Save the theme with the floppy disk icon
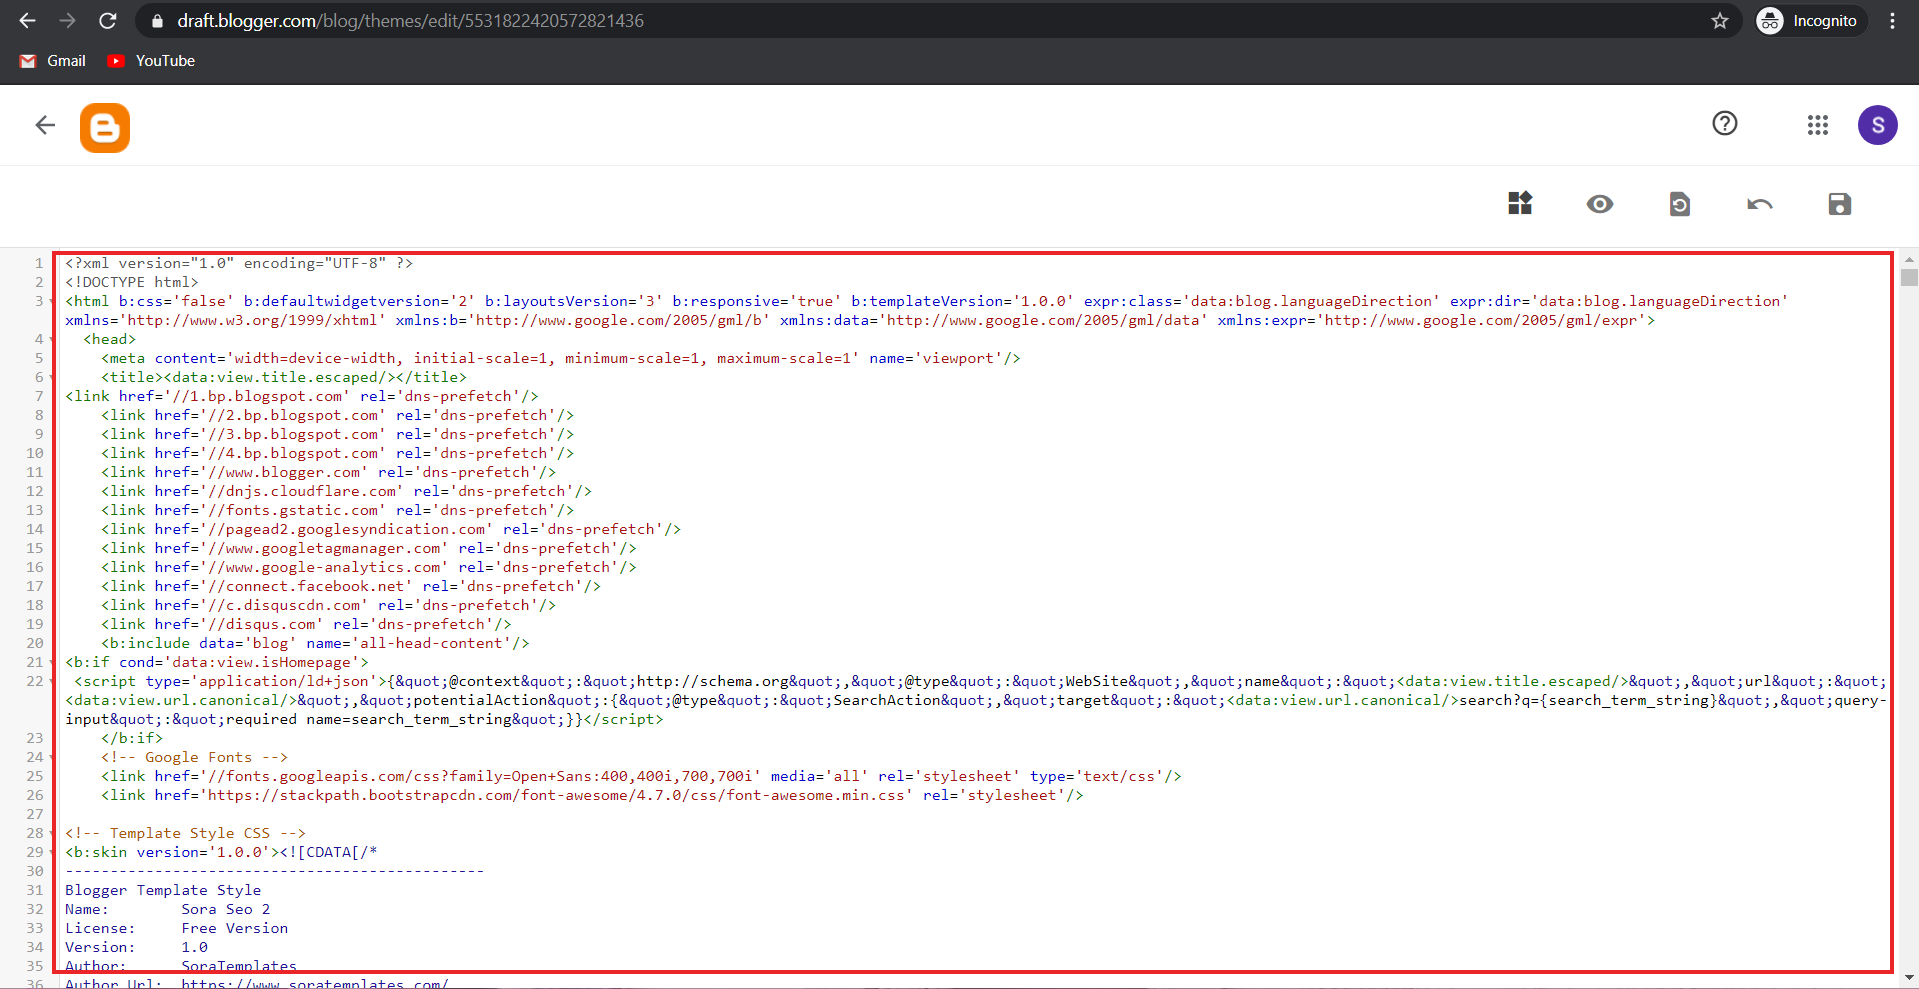1919x989 pixels. tap(1840, 204)
